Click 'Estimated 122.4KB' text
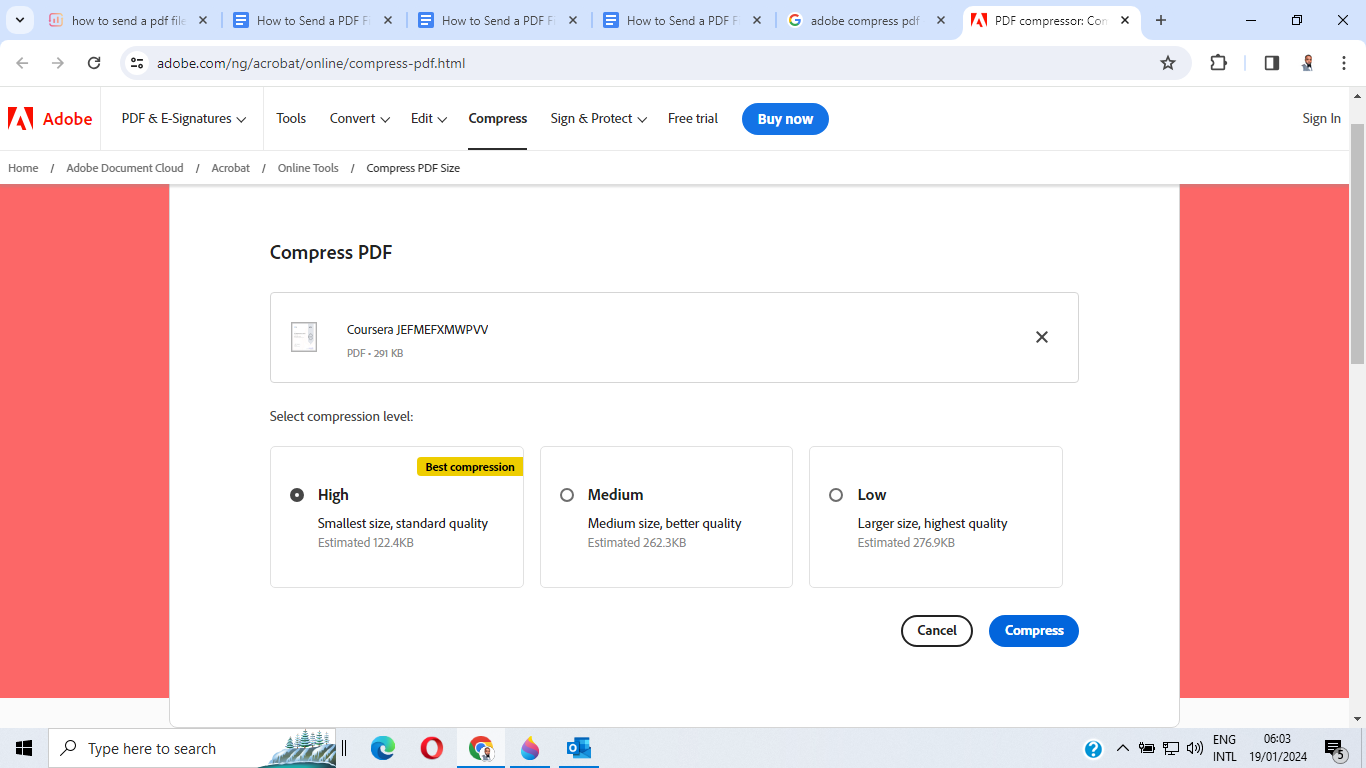 point(365,543)
